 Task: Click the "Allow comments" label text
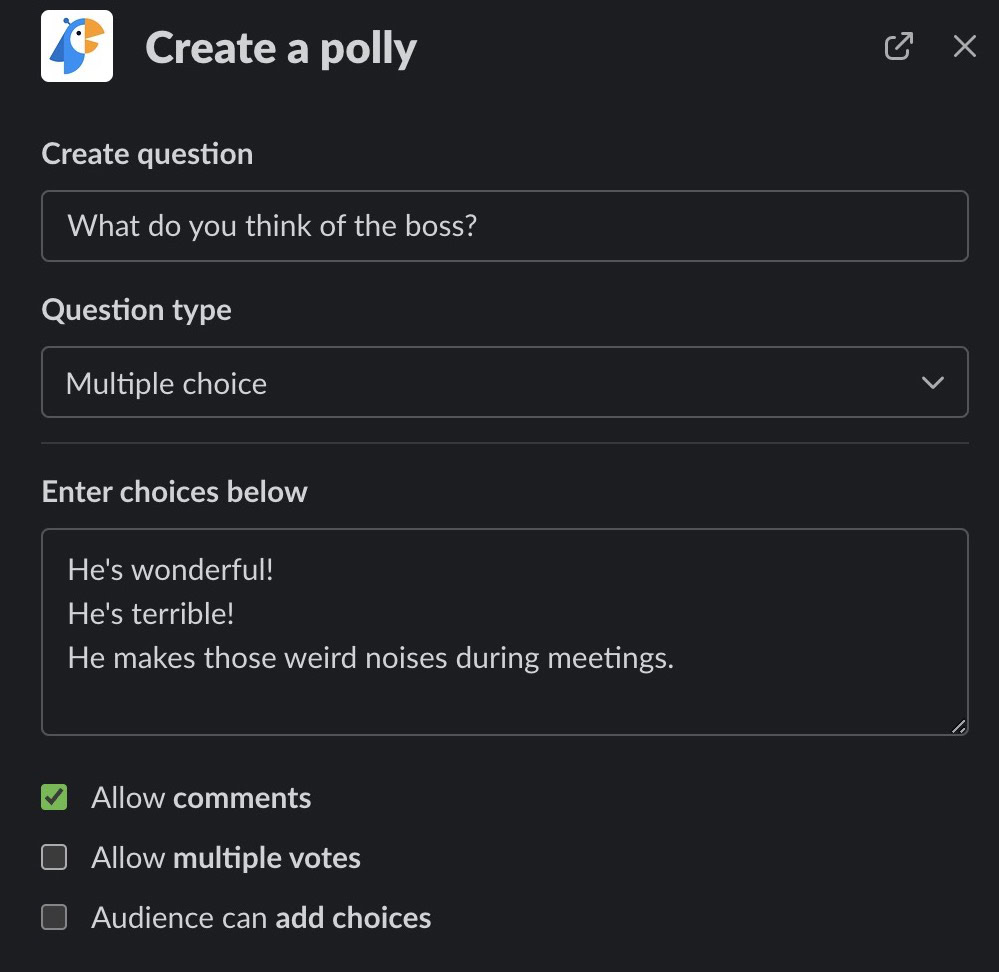click(201, 798)
